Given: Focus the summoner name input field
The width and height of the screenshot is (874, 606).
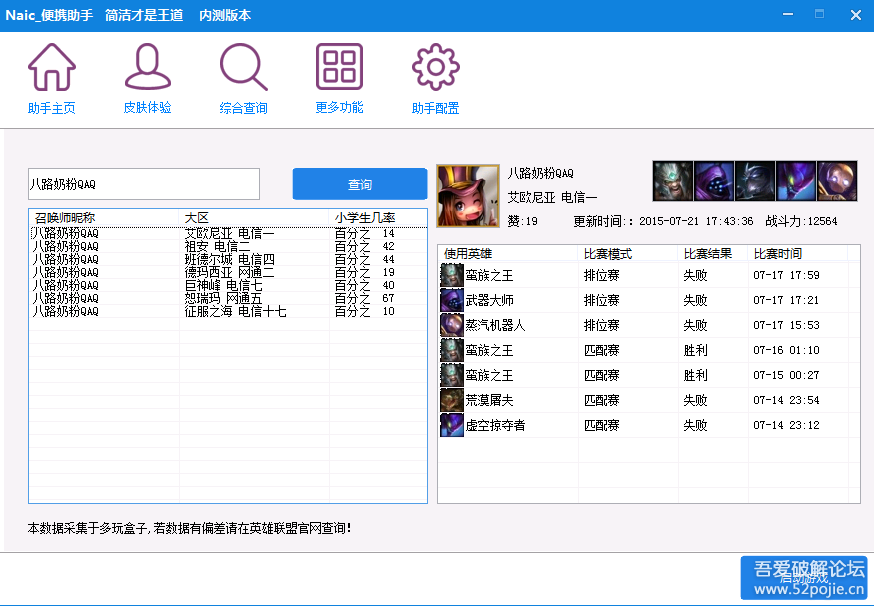Looking at the screenshot, I should (x=144, y=184).
